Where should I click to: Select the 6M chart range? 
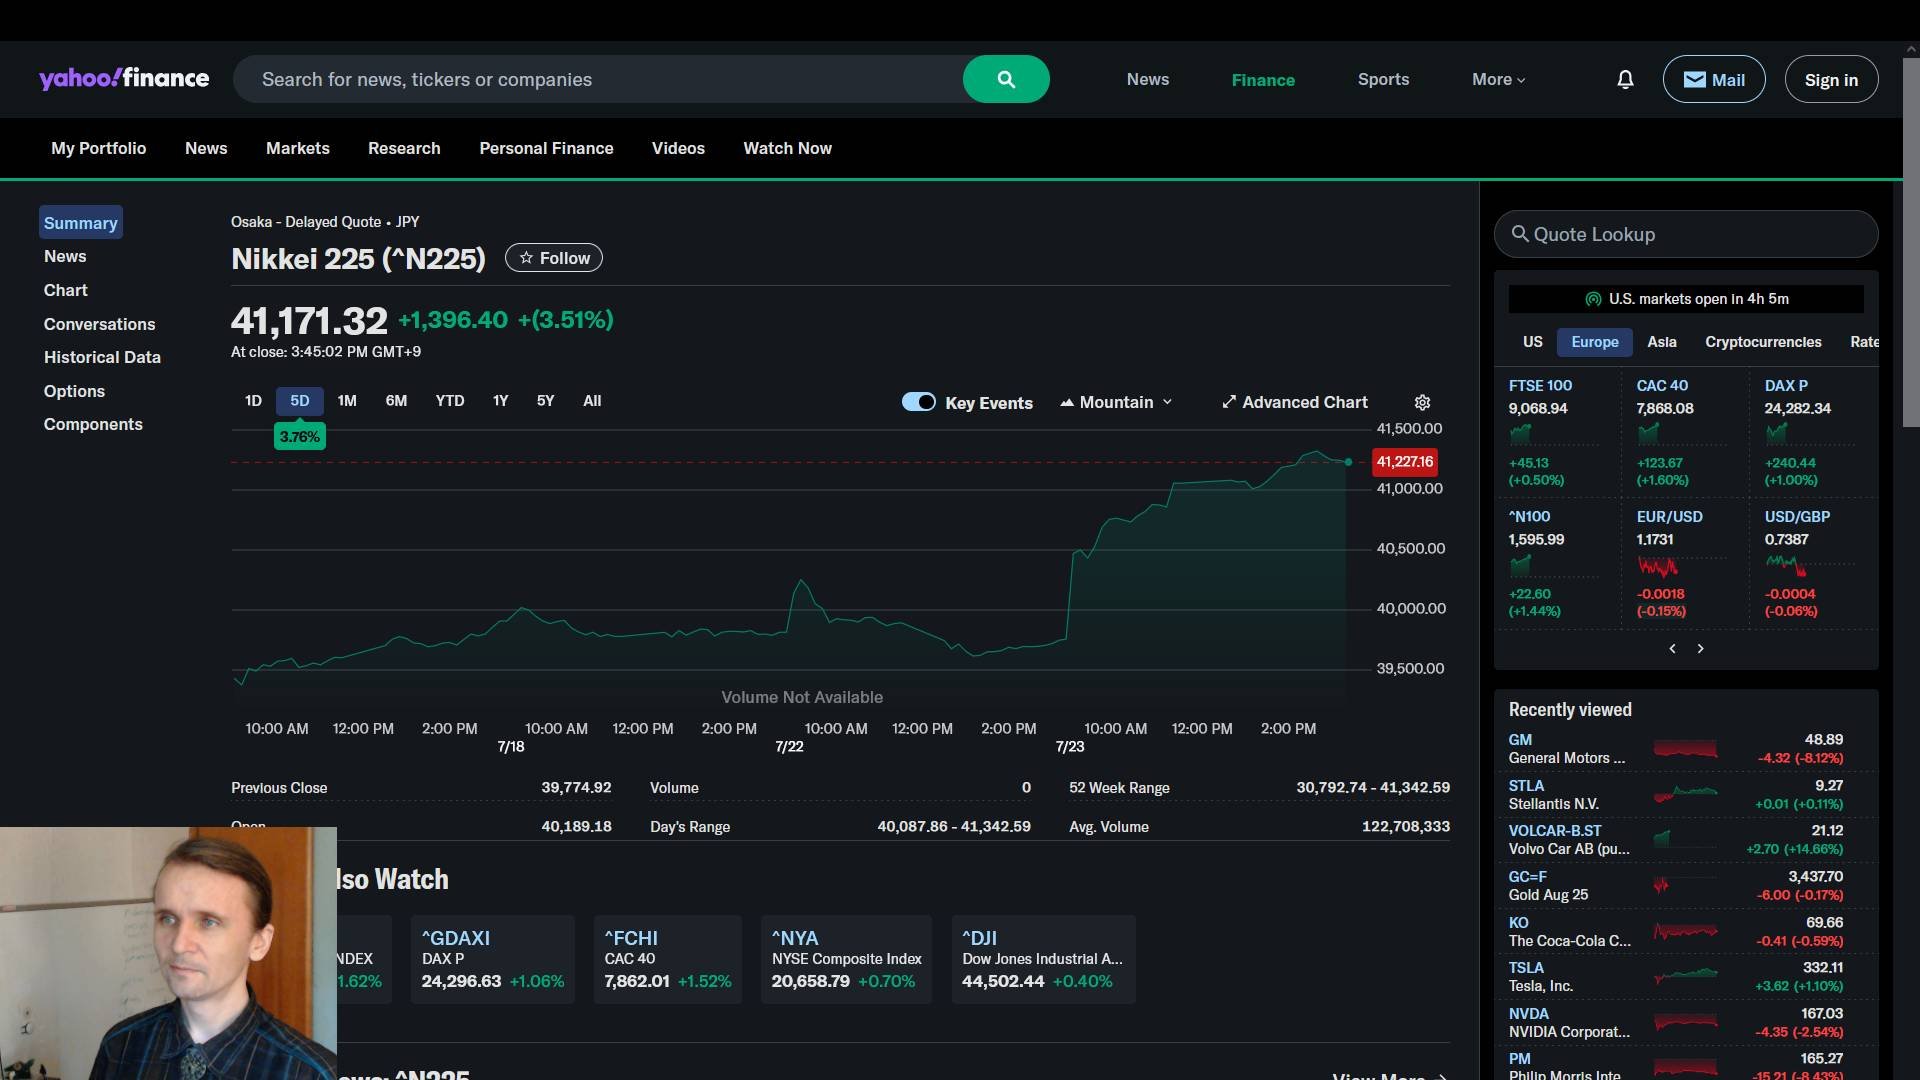click(396, 401)
